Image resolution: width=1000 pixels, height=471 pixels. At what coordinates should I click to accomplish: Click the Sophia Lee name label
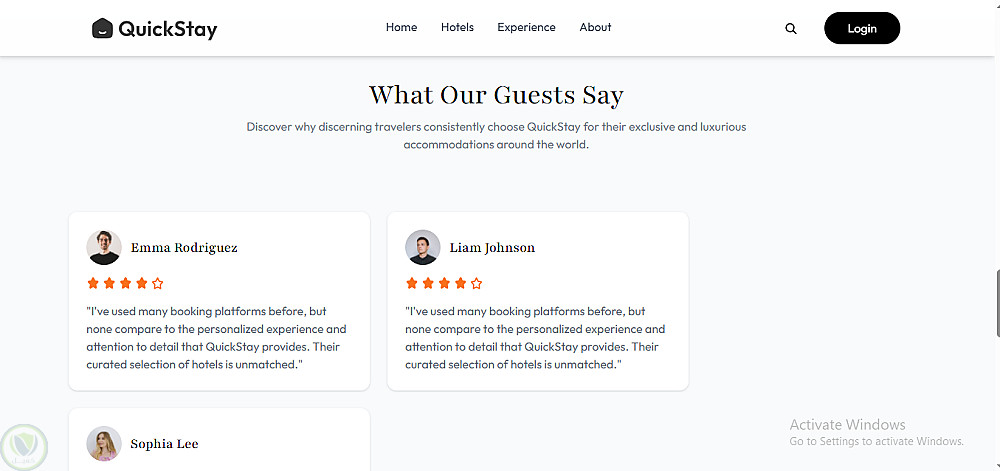[164, 443]
